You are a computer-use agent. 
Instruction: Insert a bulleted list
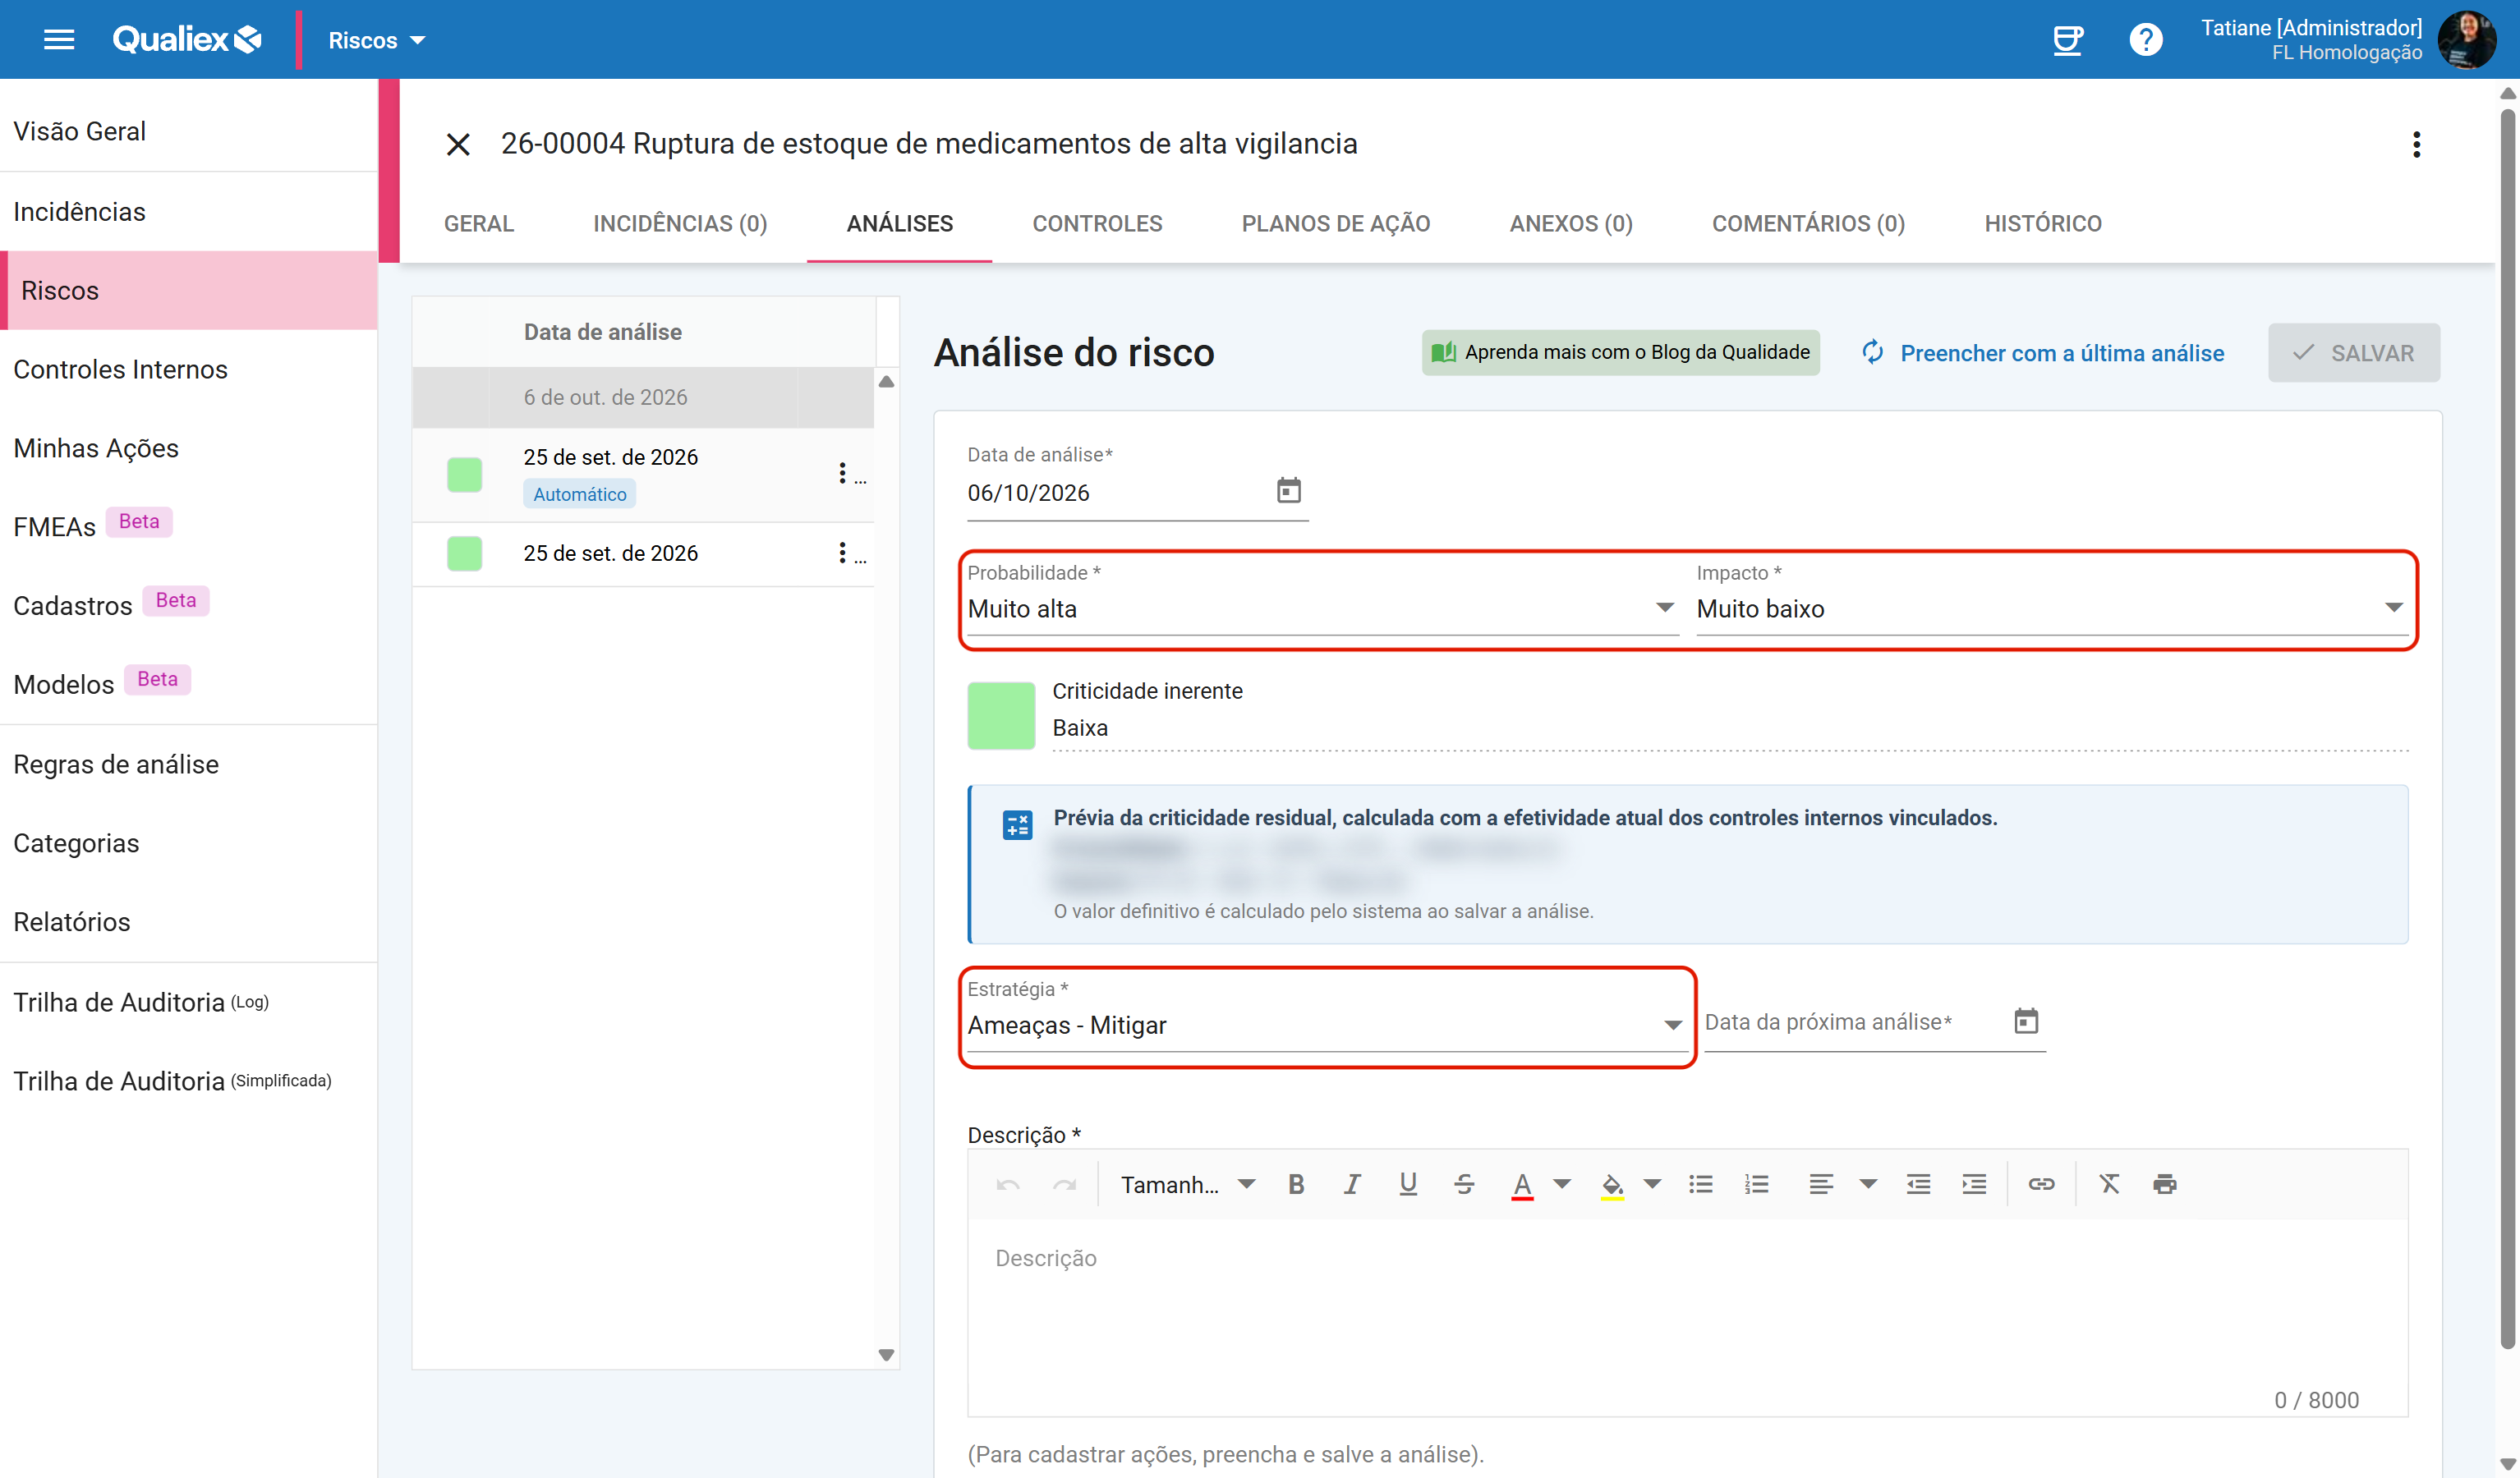click(x=1700, y=1184)
